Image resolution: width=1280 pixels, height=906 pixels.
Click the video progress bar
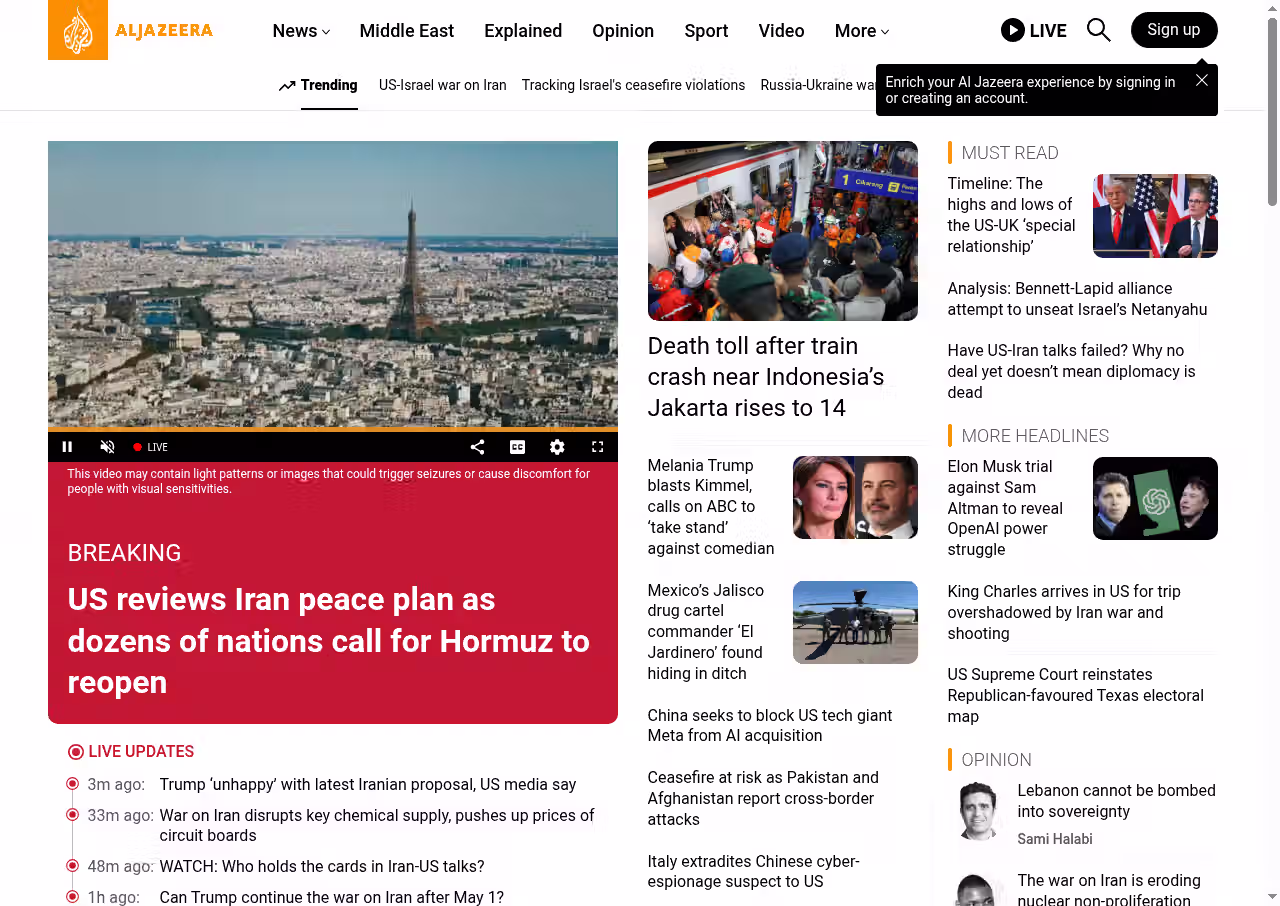(x=332, y=429)
